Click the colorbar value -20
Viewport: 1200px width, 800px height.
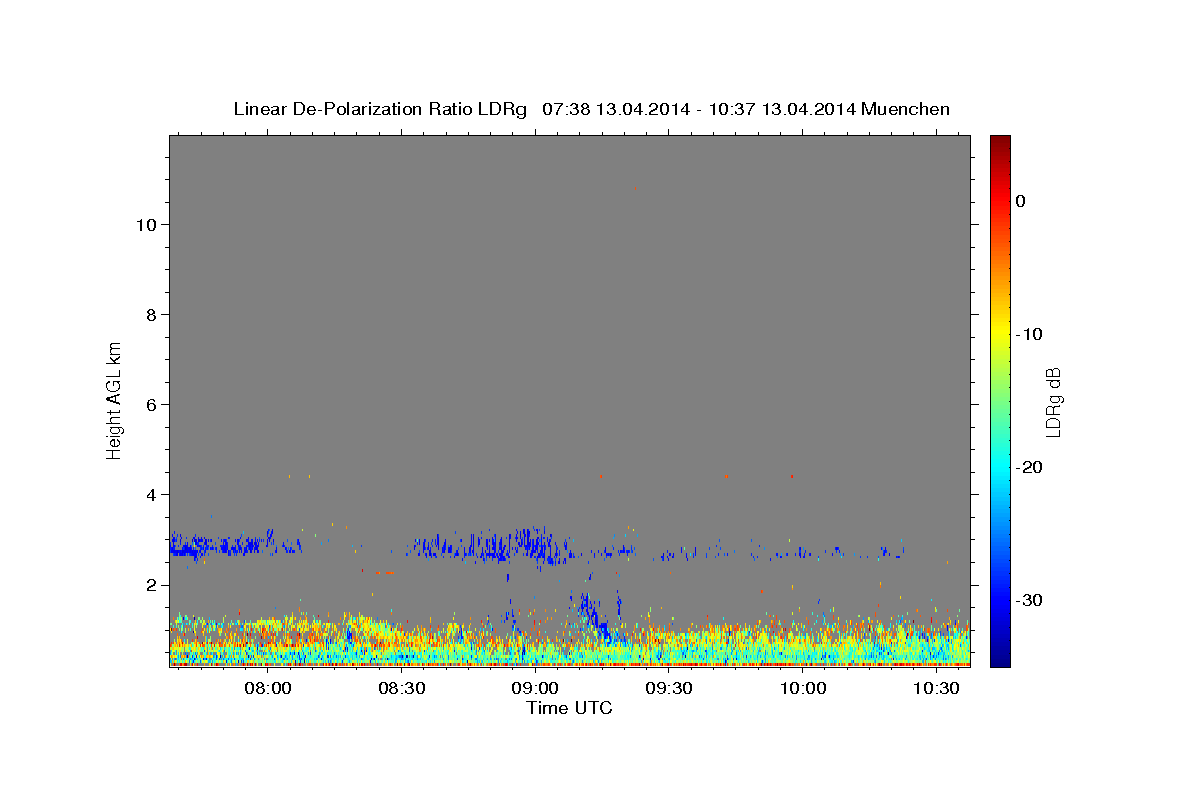tap(1029, 467)
